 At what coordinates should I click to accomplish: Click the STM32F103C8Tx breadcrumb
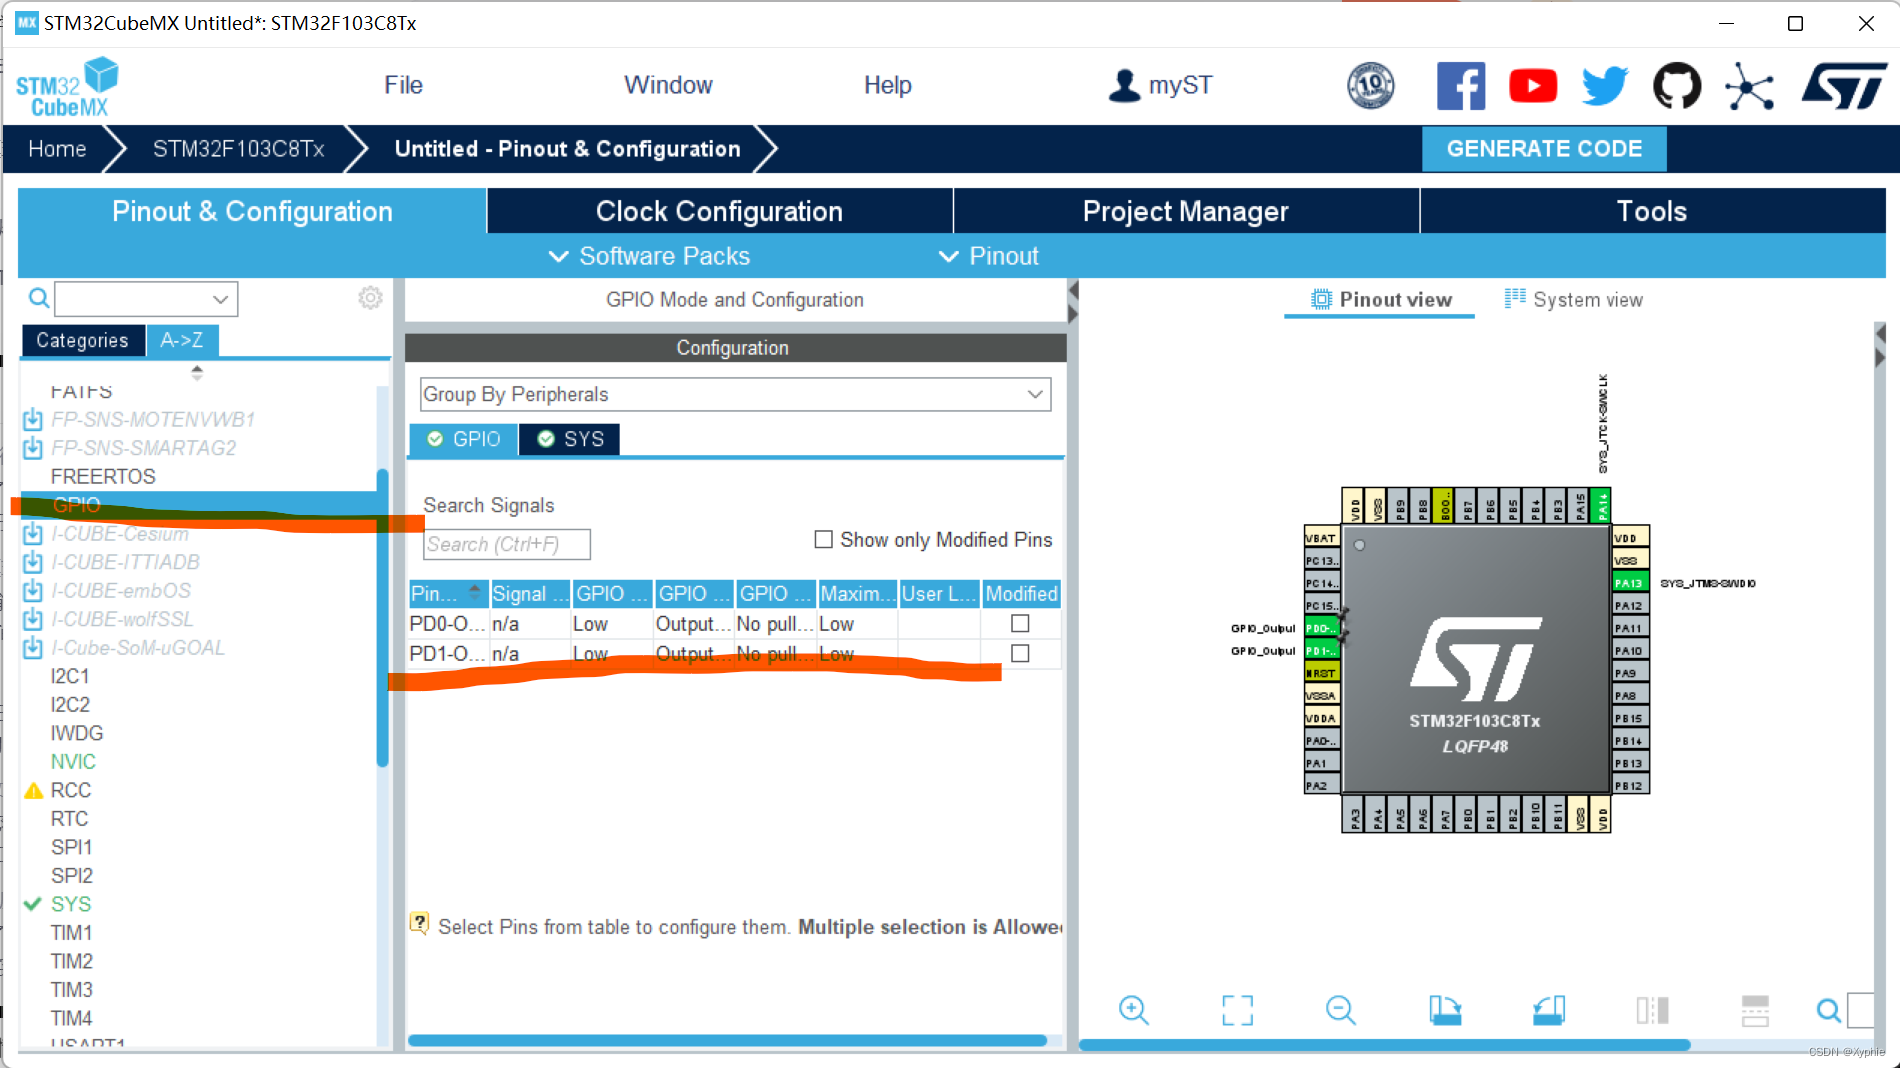(x=238, y=148)
